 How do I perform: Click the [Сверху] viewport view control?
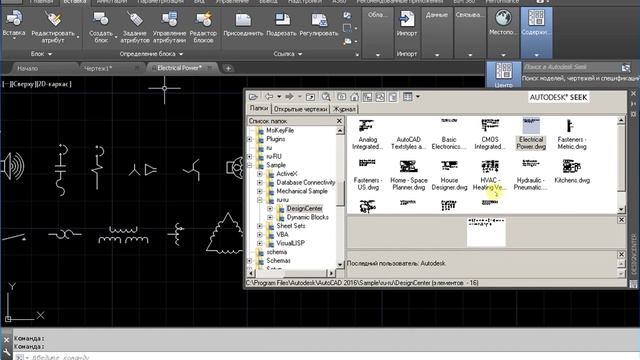point(23,84)
